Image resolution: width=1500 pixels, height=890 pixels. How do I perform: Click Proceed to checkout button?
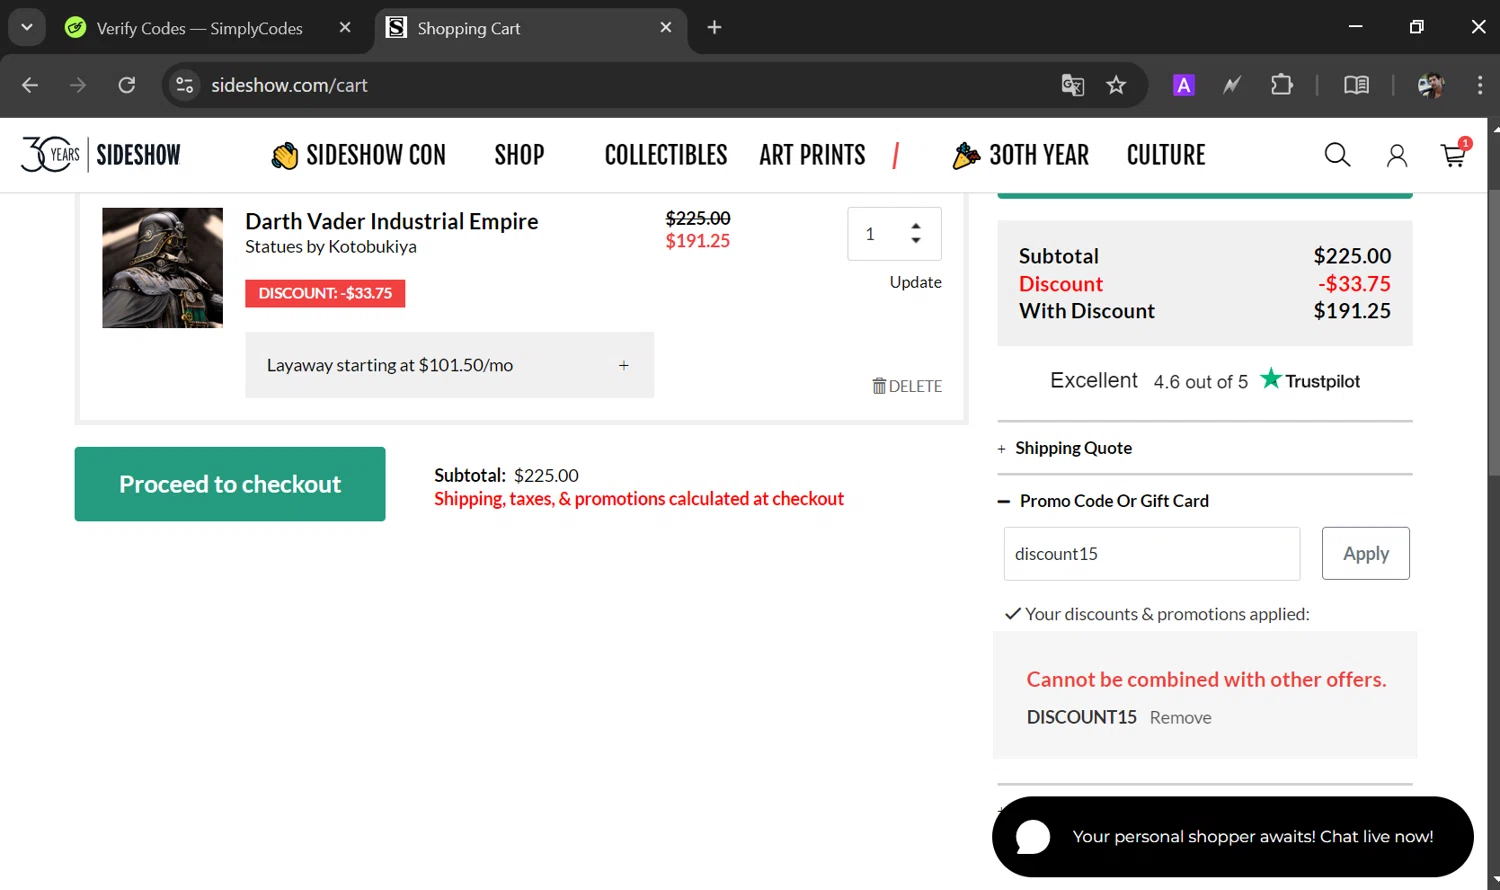(230, 484)
